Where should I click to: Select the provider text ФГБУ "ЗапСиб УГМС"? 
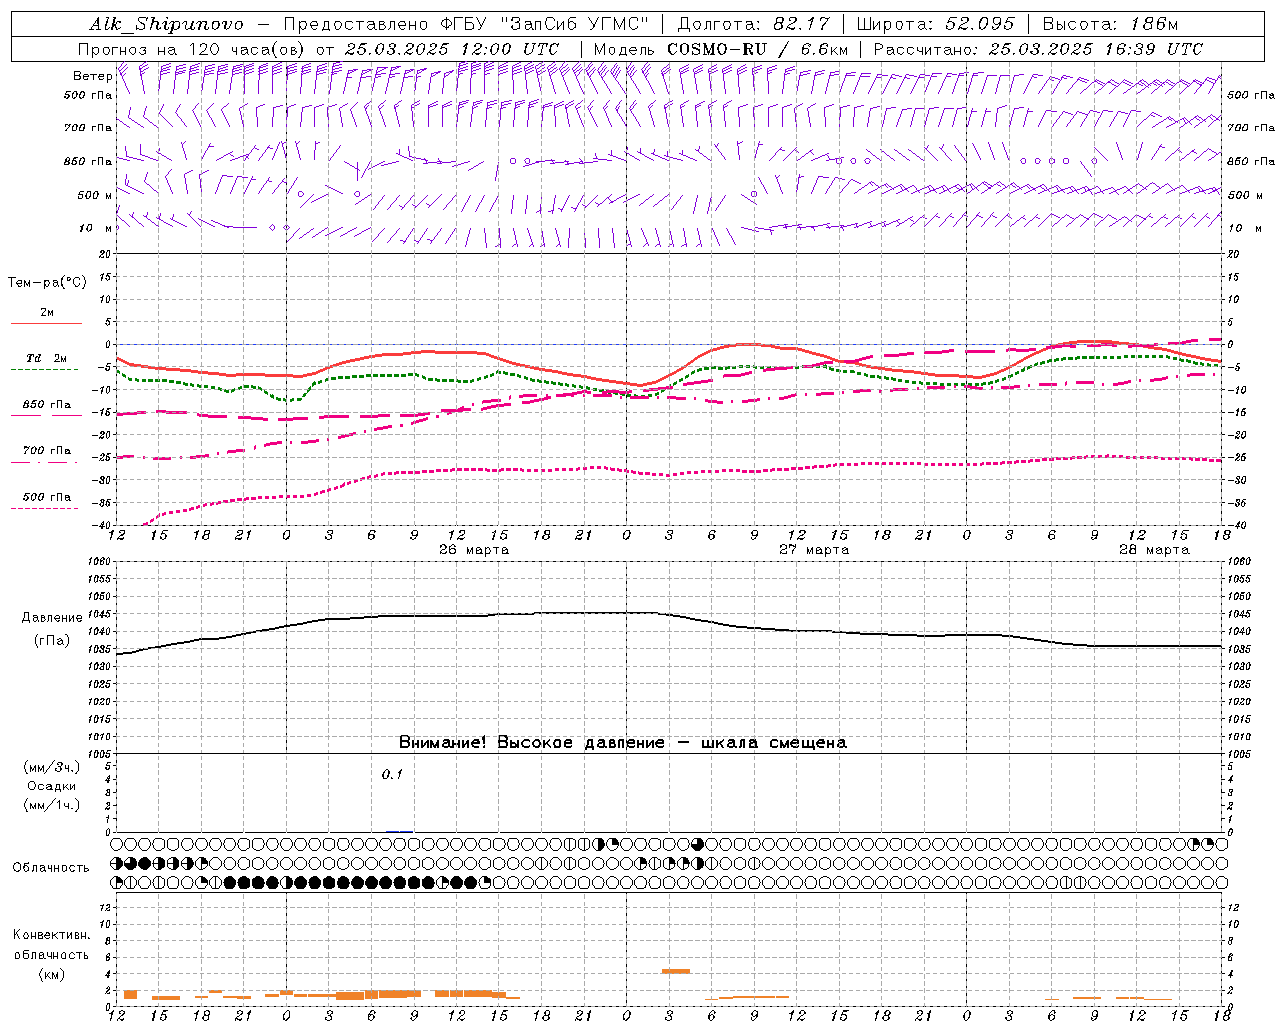point(544,24)
